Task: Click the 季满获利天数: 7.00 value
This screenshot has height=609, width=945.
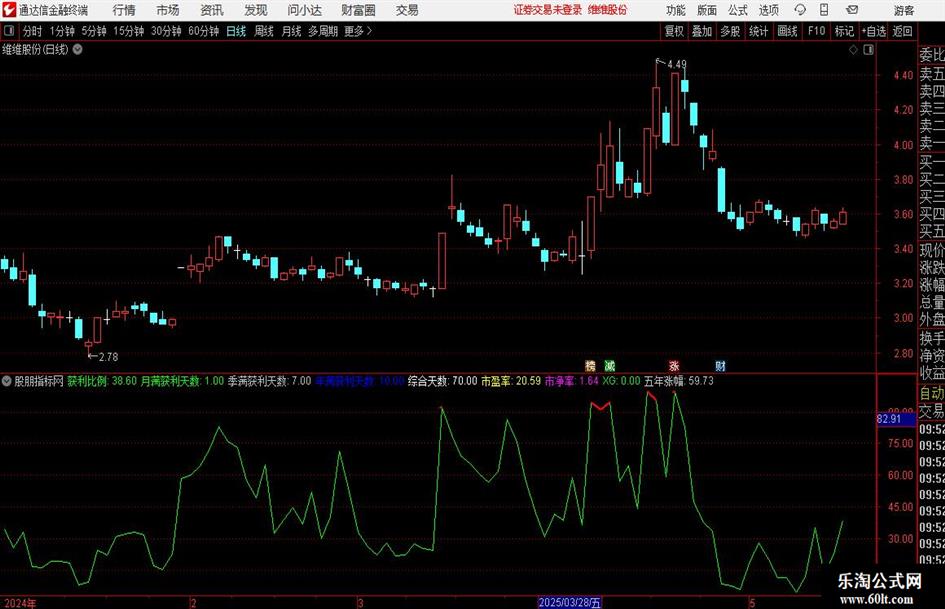Action: [269, 381]
